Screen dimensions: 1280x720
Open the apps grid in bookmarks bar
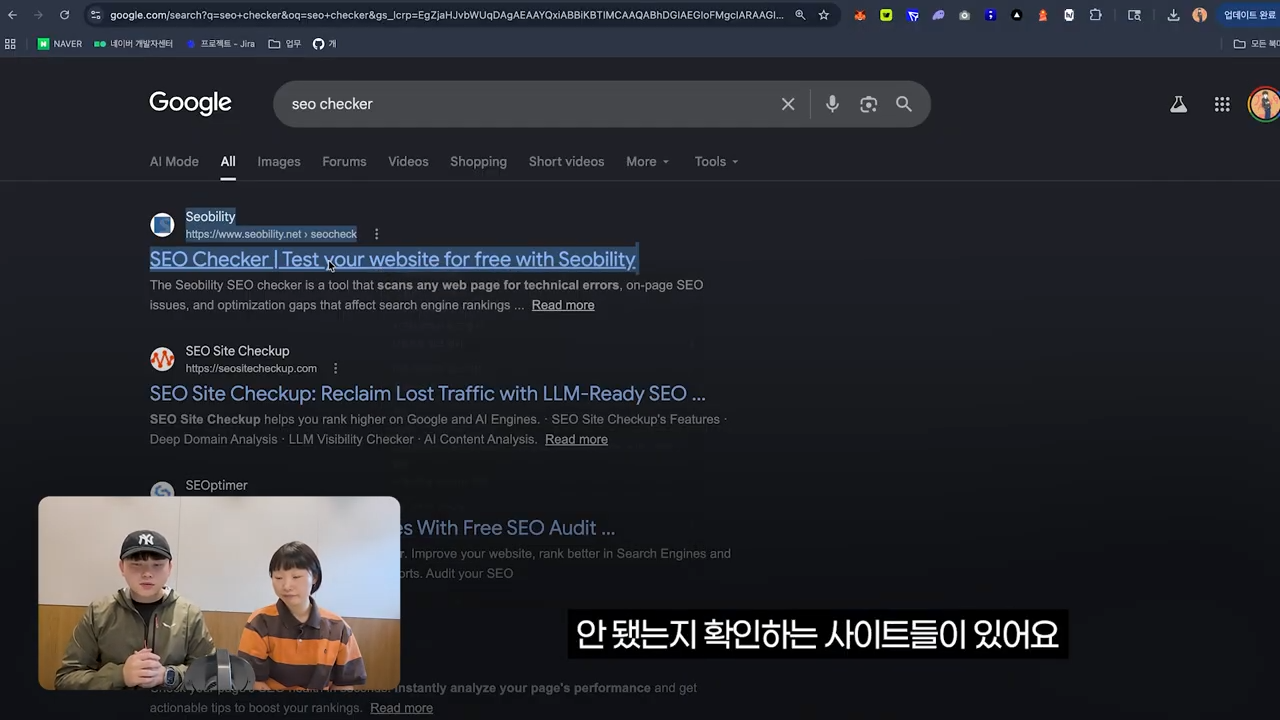pyautogui.click(x=11, y=44)
